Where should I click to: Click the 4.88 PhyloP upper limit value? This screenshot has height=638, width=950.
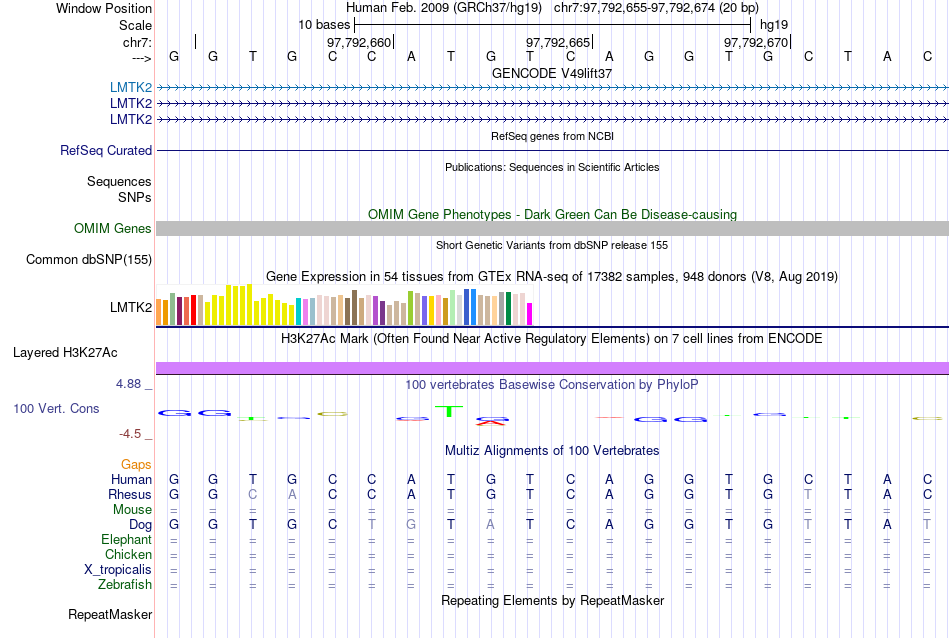[128, 384]
